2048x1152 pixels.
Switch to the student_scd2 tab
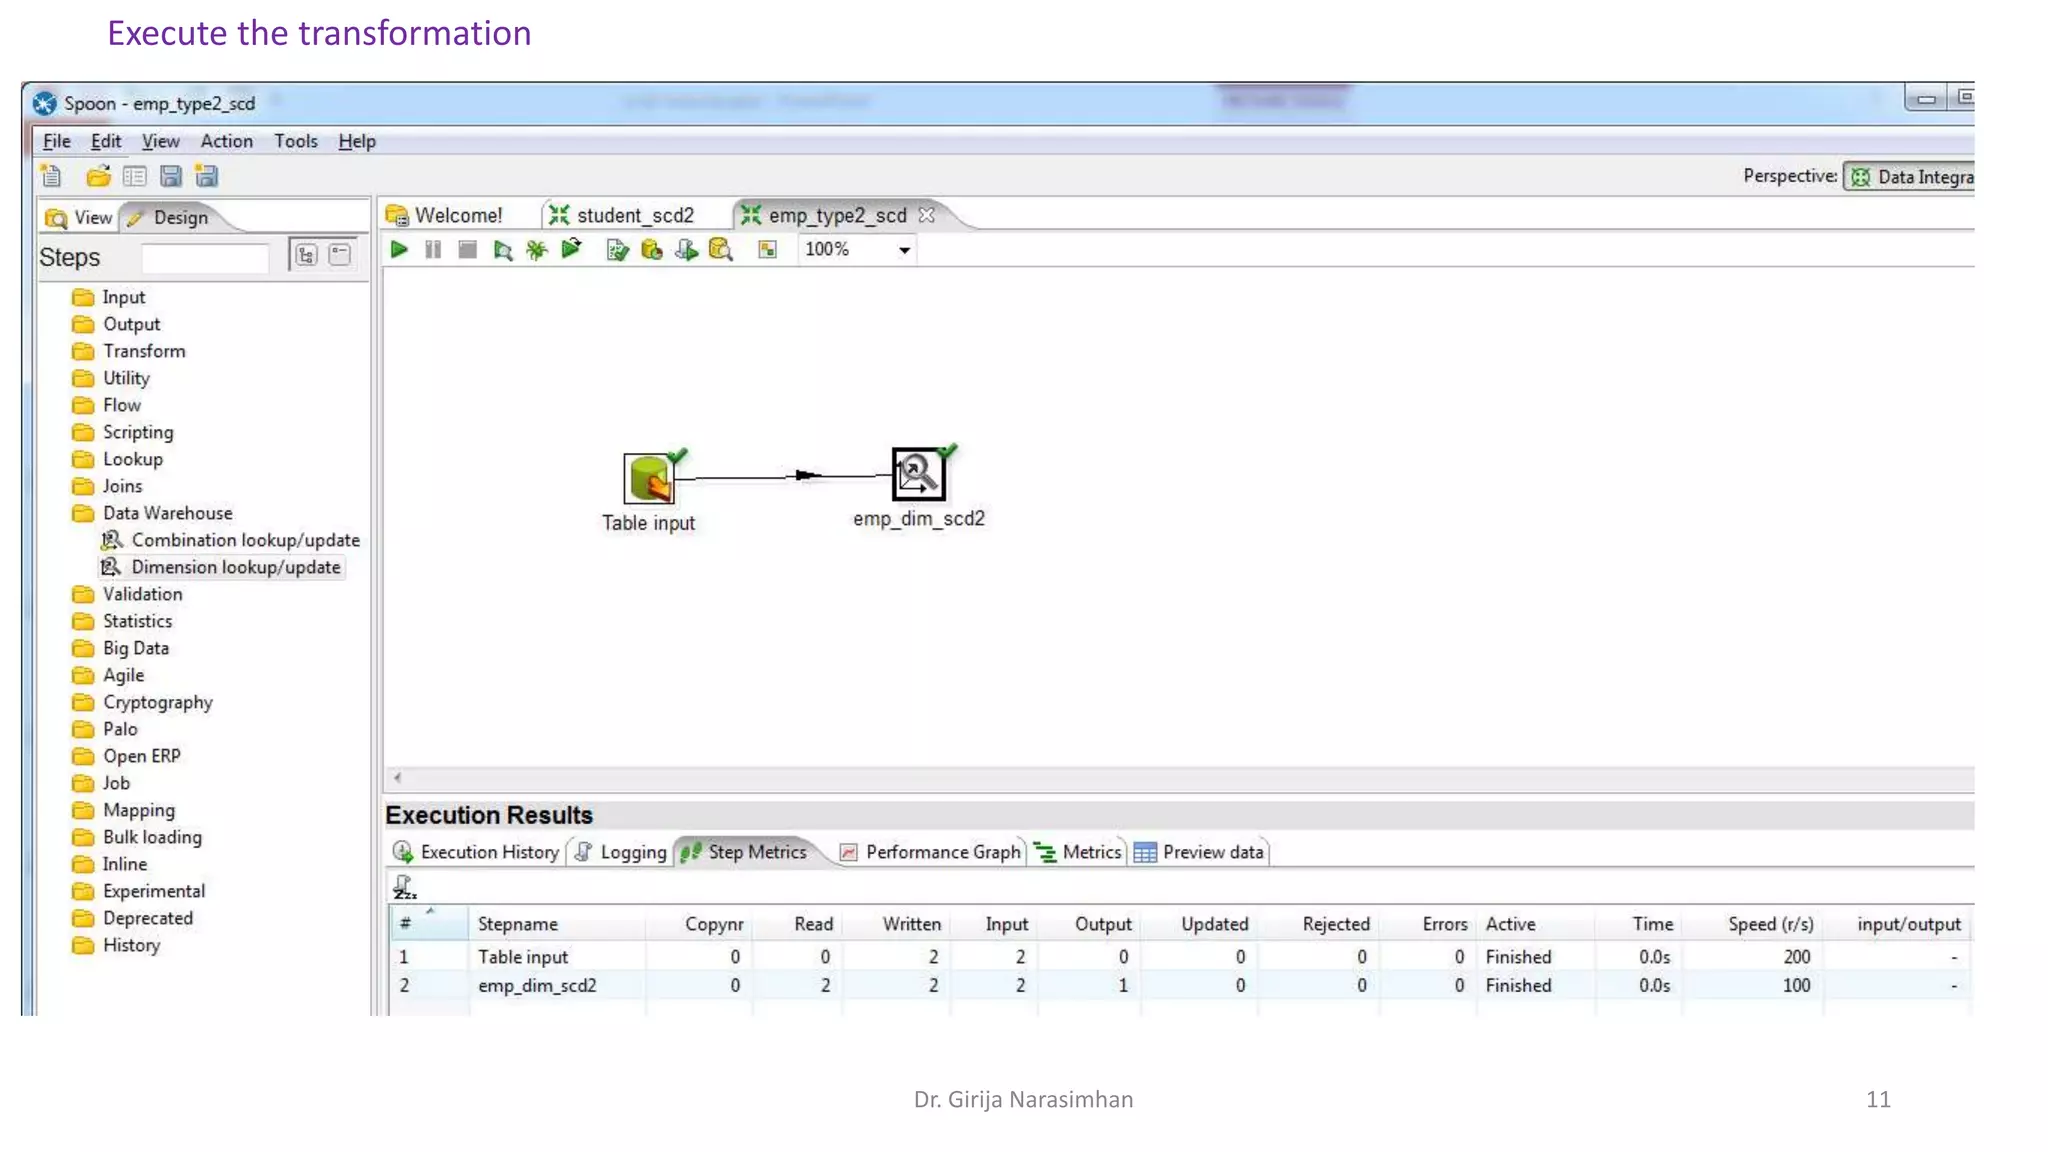tap(634, 215)
